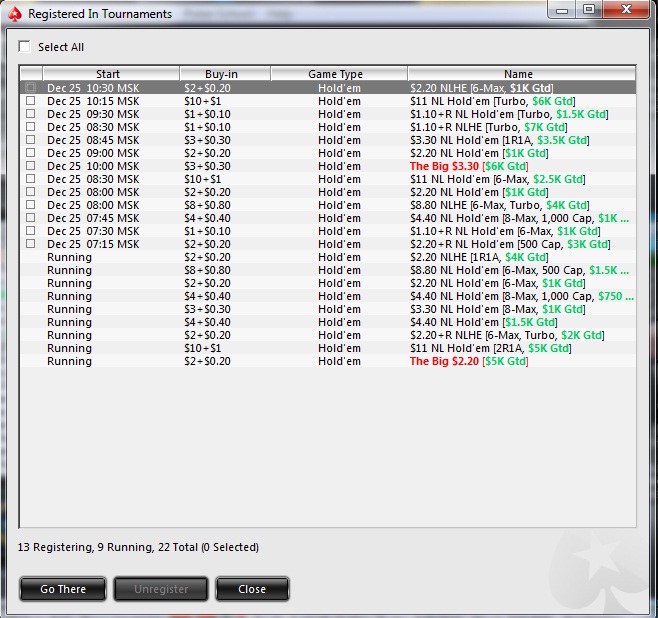Minimize the Registered In Tournaments window
The height and width of the screenshot is (618, 658).
click(x=562, y=10)
